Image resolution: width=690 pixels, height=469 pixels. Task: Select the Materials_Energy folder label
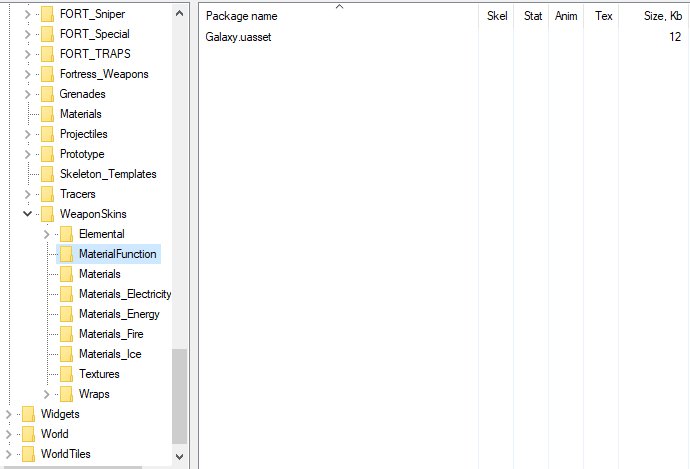(x=119, y=315)
